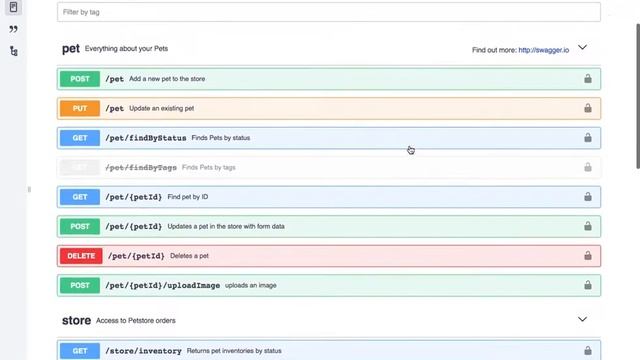Click the vertical scrollbar thumb on the right

pyautogui.click(x=638, y=96)
